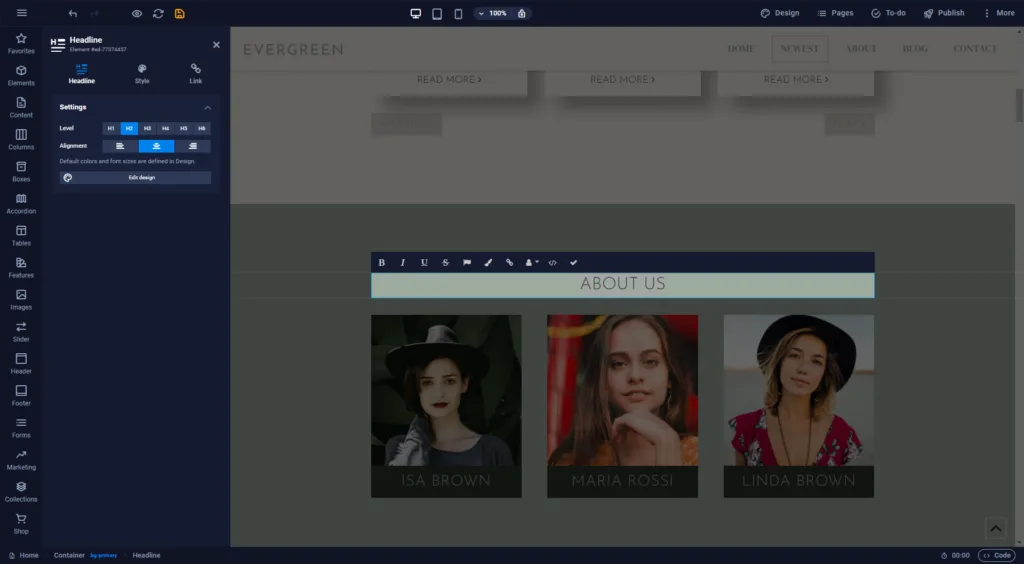Image resolution: width=1024 pixels, height=564 pixels.
Task: Switch to the Style tab
Action: pos(142,74)
